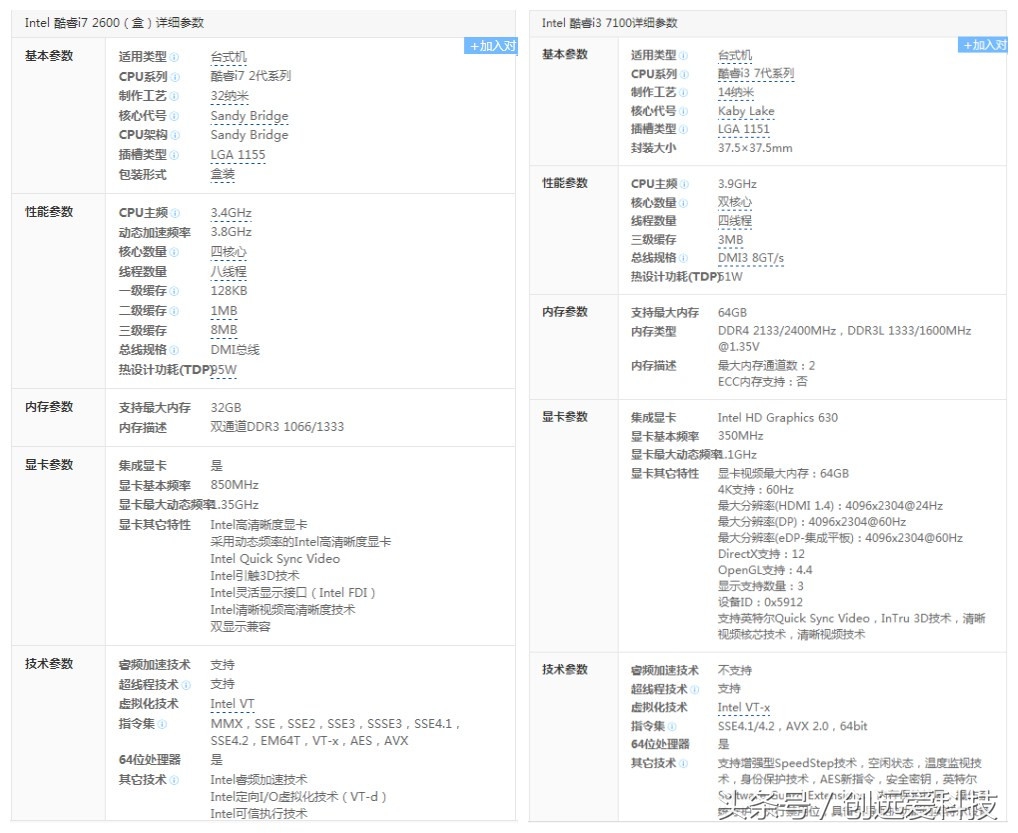Image resolution: width=1018 pixels, height=833 pixels.
Task: Open the 台式机 link under i7 基本参数
Action: [228, 57]
